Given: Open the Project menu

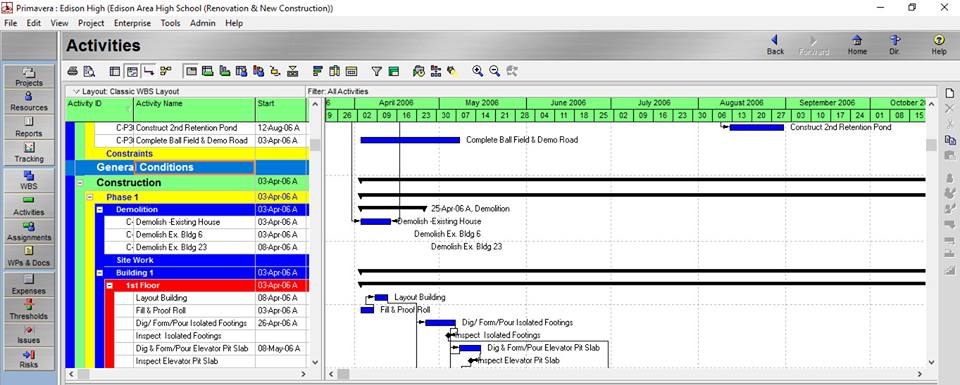Looking at the screenshot, I should 91,23.
